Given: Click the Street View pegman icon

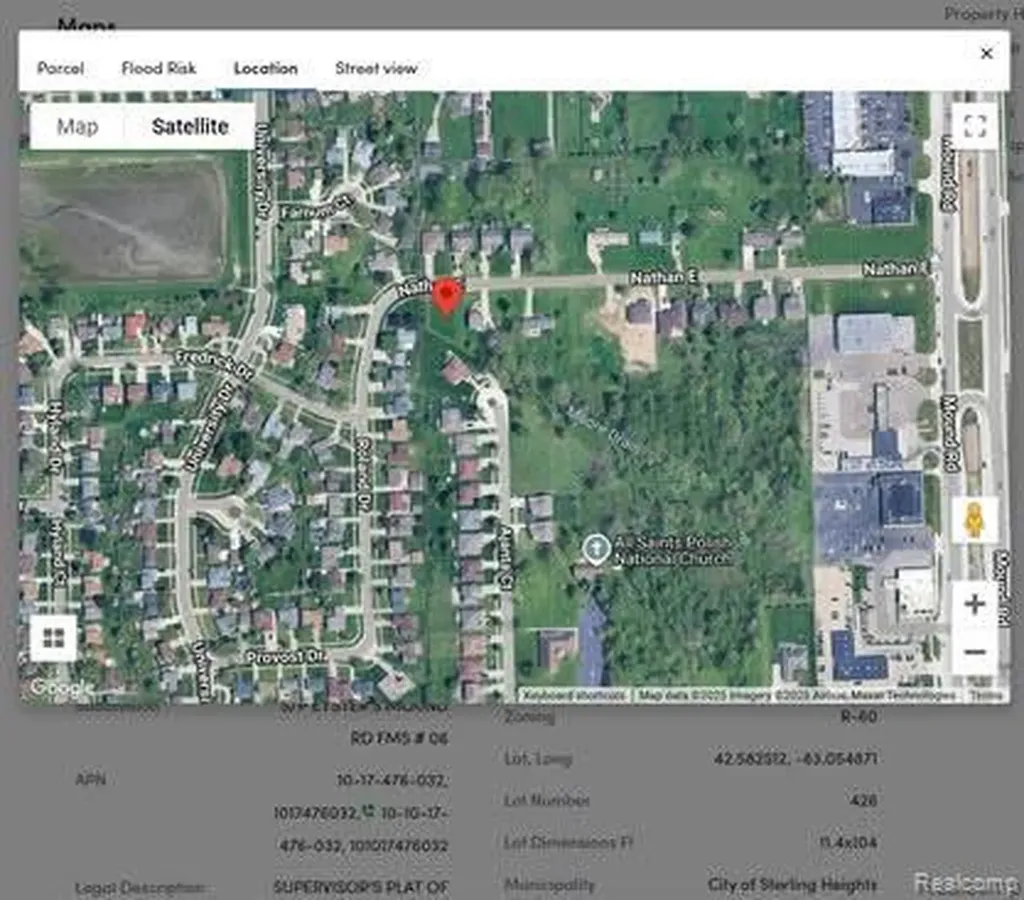Looking at the screenshot, I should [974, 521].
